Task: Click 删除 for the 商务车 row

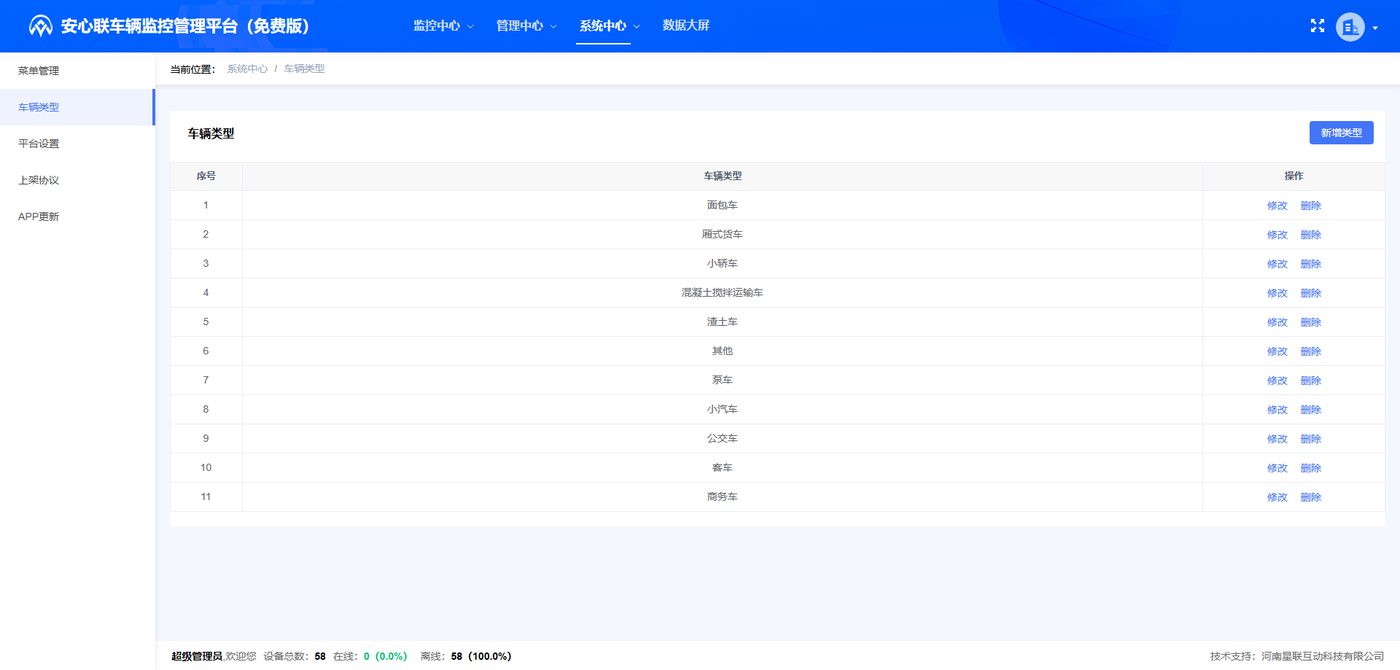Action: (1311, 497)
